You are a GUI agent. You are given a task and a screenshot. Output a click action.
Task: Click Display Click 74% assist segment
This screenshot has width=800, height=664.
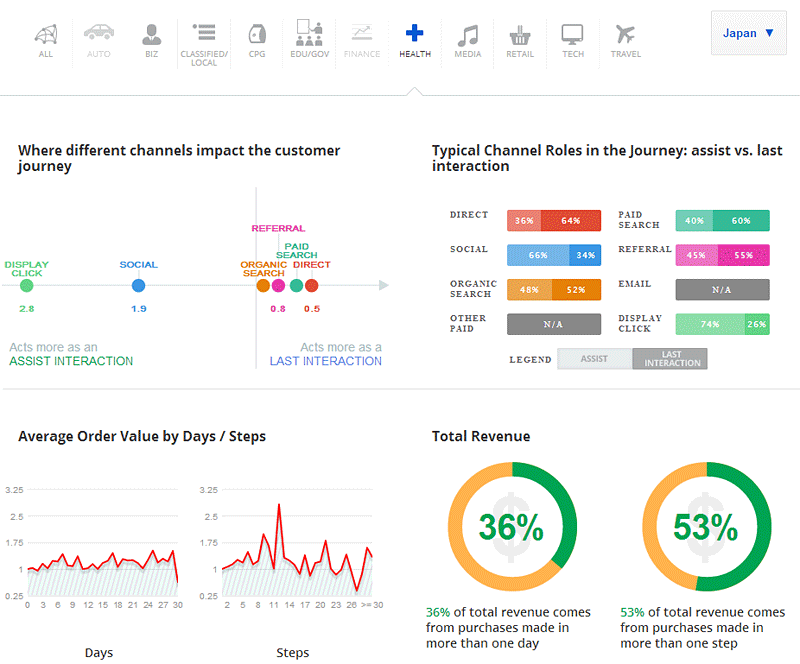(x=710, y=324)
